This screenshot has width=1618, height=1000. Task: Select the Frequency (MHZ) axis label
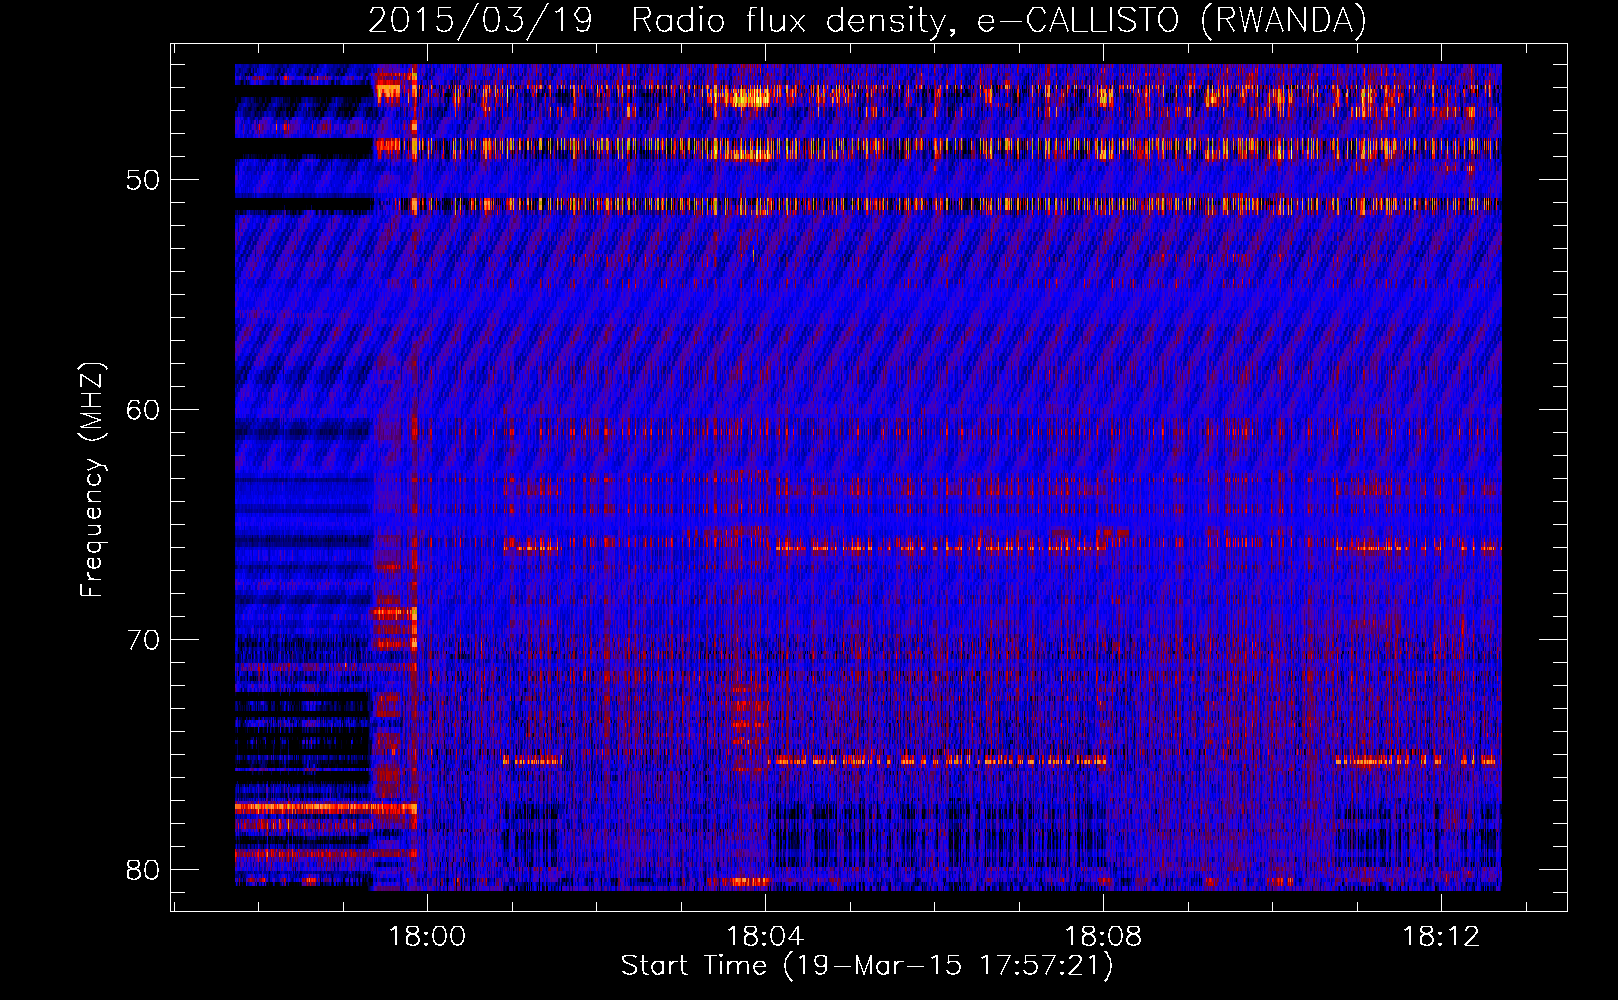coord(92,480)
